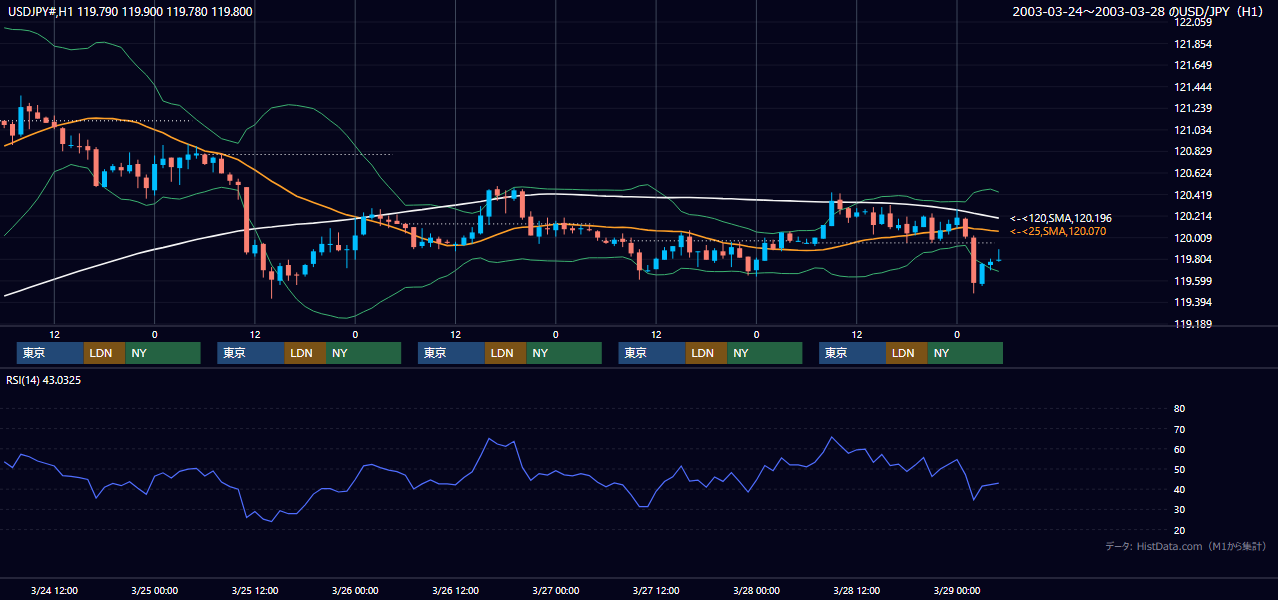Click the 3/27 00:00 time label
Screen dimensions: 1278x600
point(555,590)
